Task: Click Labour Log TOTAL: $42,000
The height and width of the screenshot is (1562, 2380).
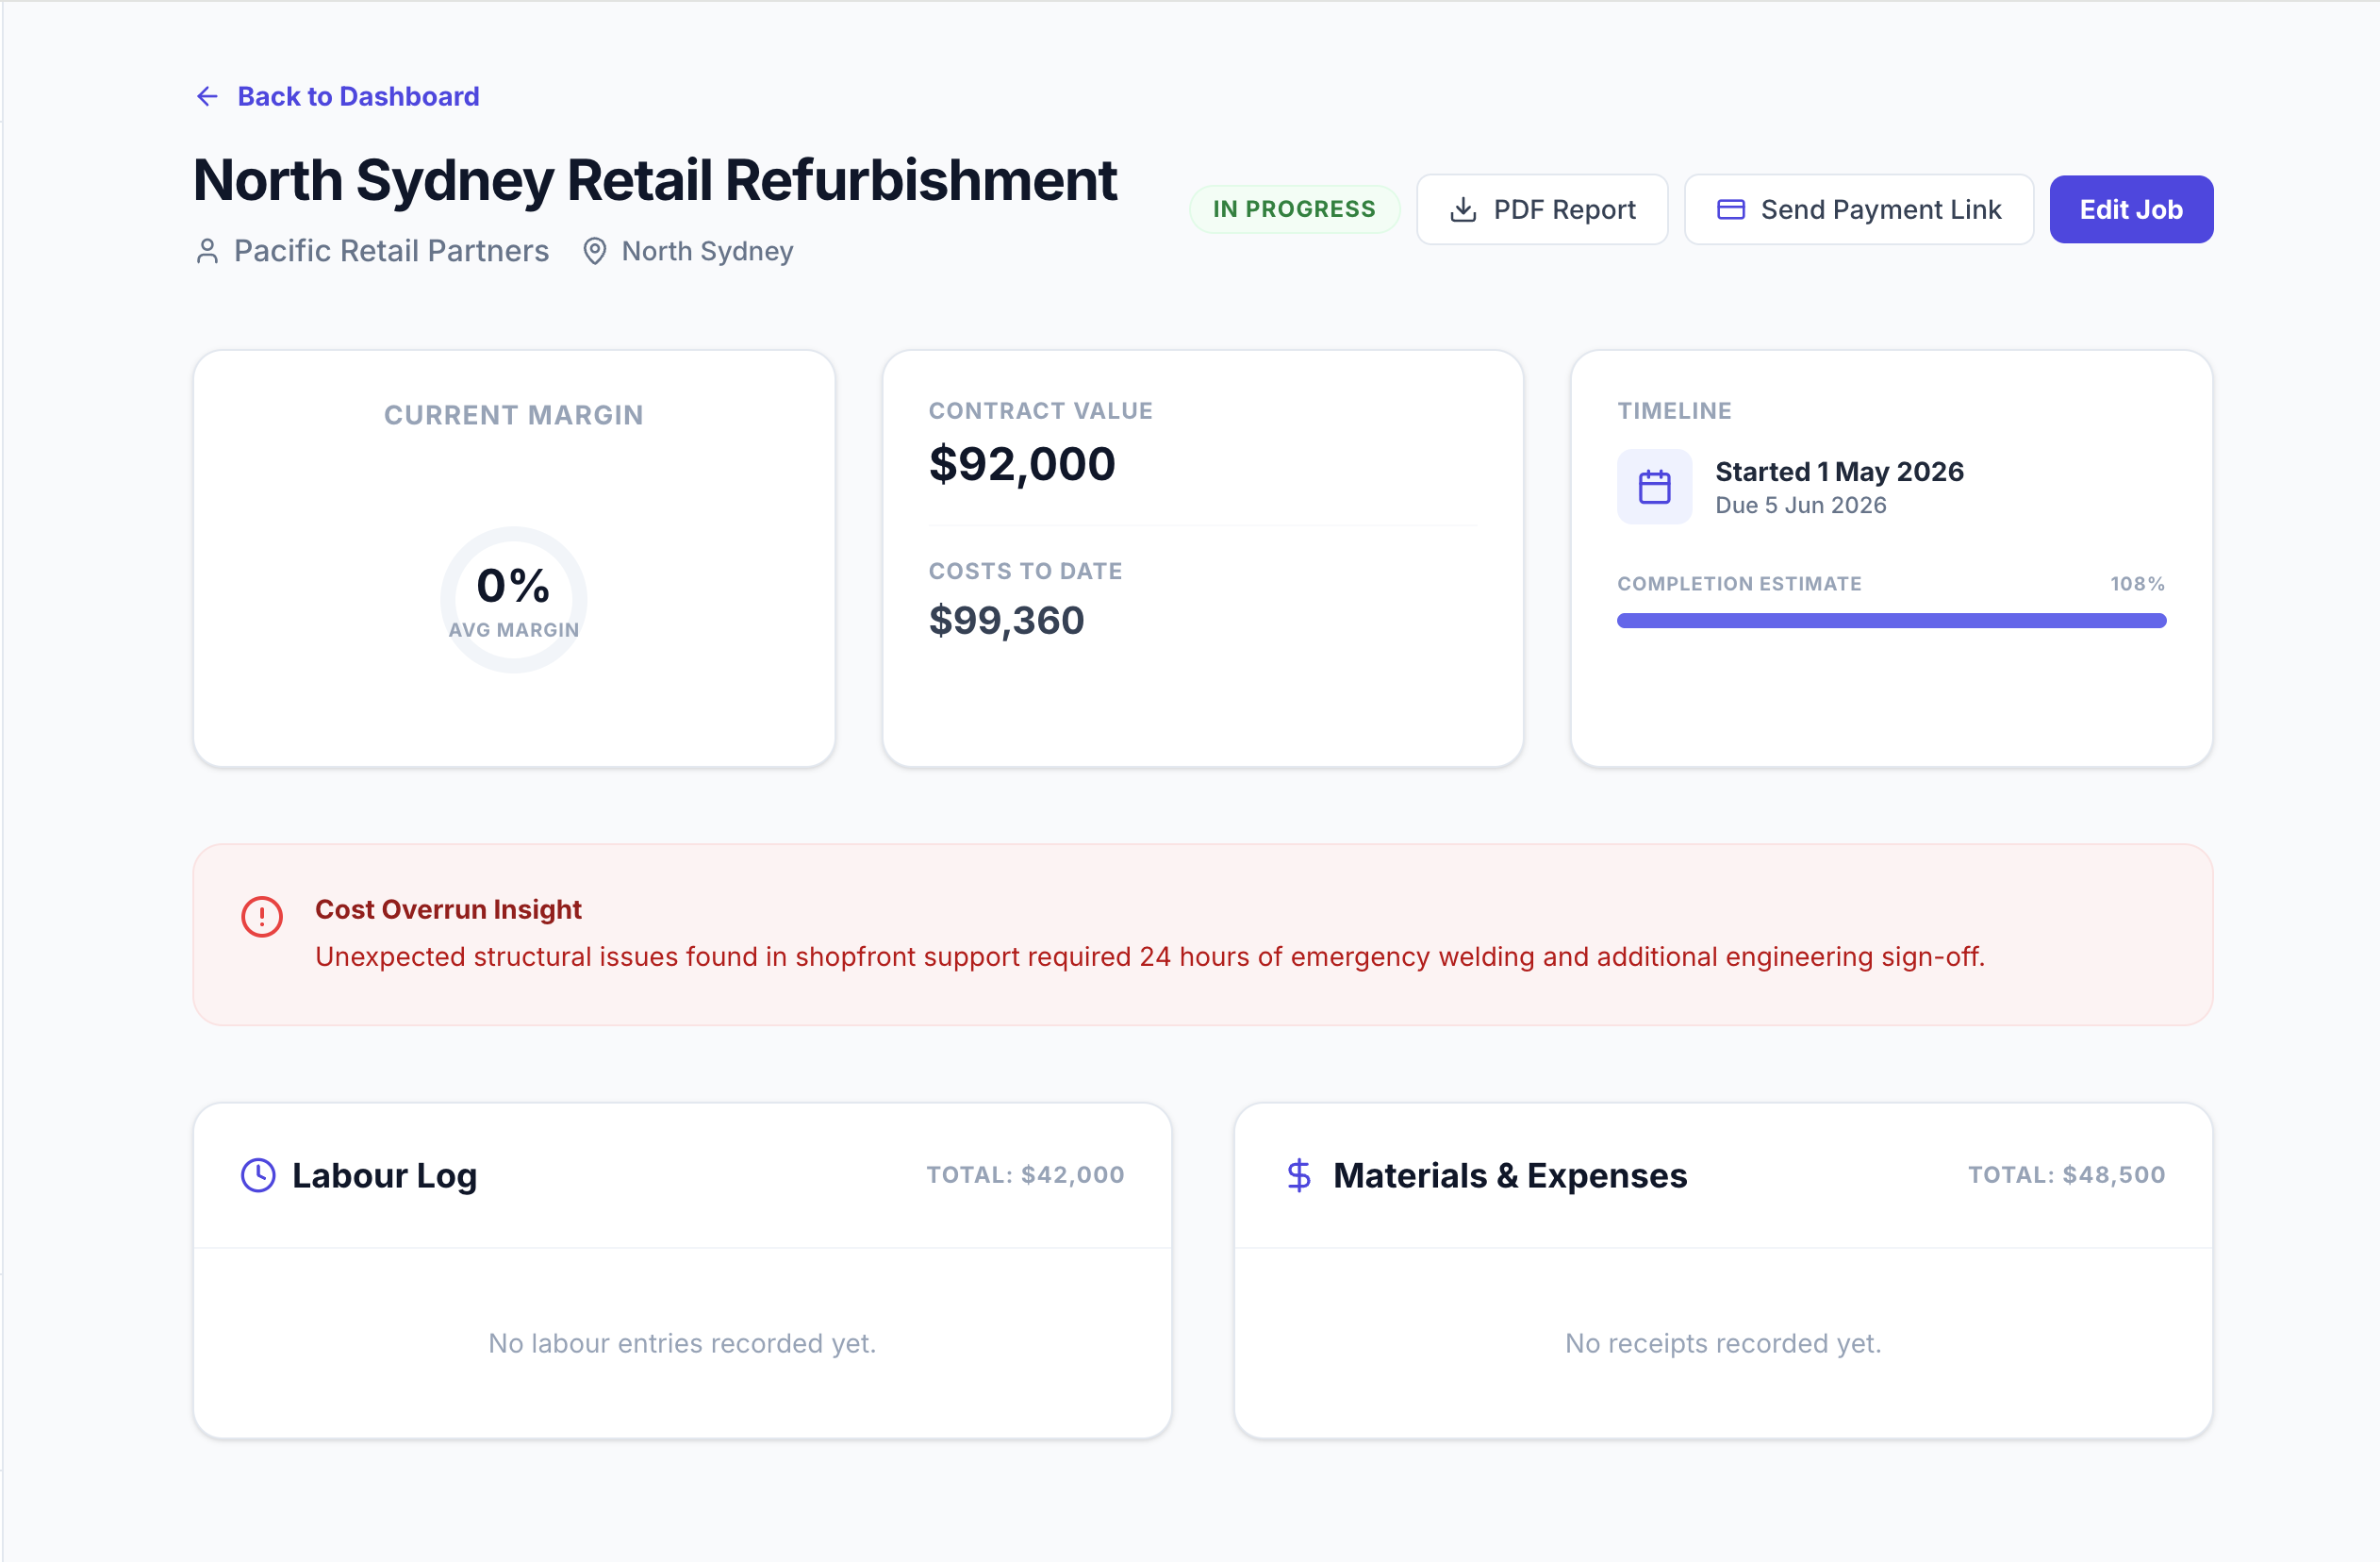Action: [x=1025, y=1175]
